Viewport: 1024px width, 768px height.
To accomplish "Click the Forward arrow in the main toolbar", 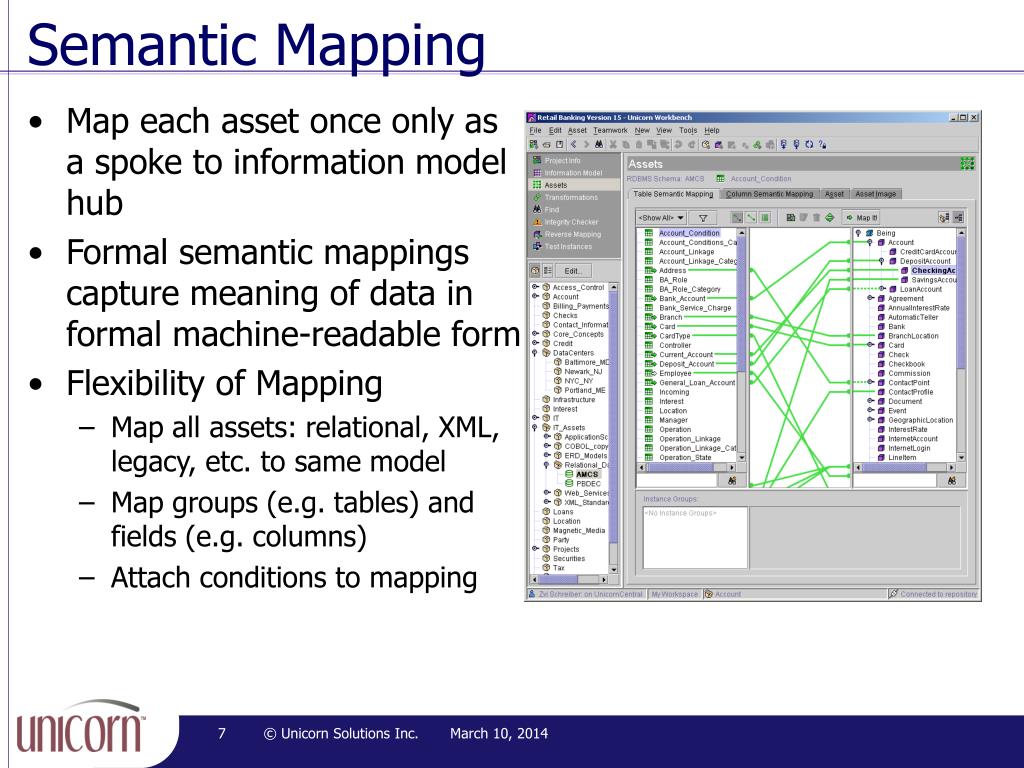I will pyautogui.click(x=586, y=144).
